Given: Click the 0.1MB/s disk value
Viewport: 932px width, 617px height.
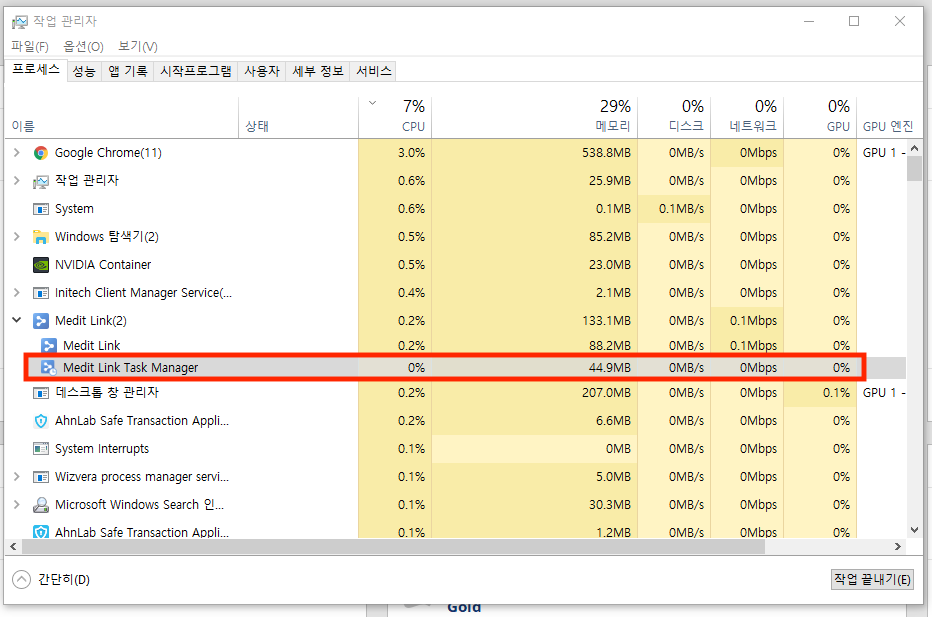Looking at the screenshot, I should point(681,209).
